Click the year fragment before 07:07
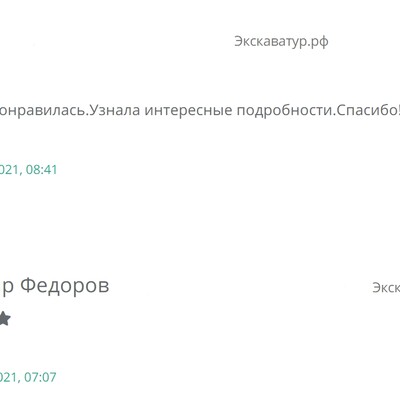The width and height of the screenshot is (400, 400). 9,377
